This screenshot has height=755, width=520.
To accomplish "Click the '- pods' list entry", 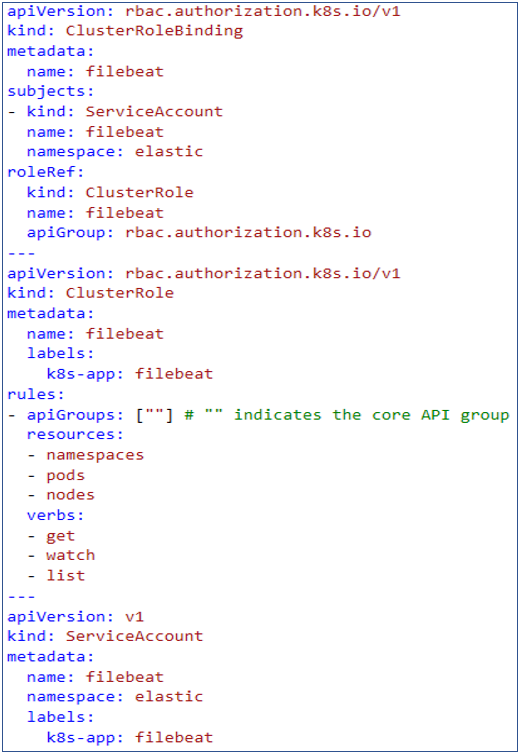I will (x=56, y=476).
